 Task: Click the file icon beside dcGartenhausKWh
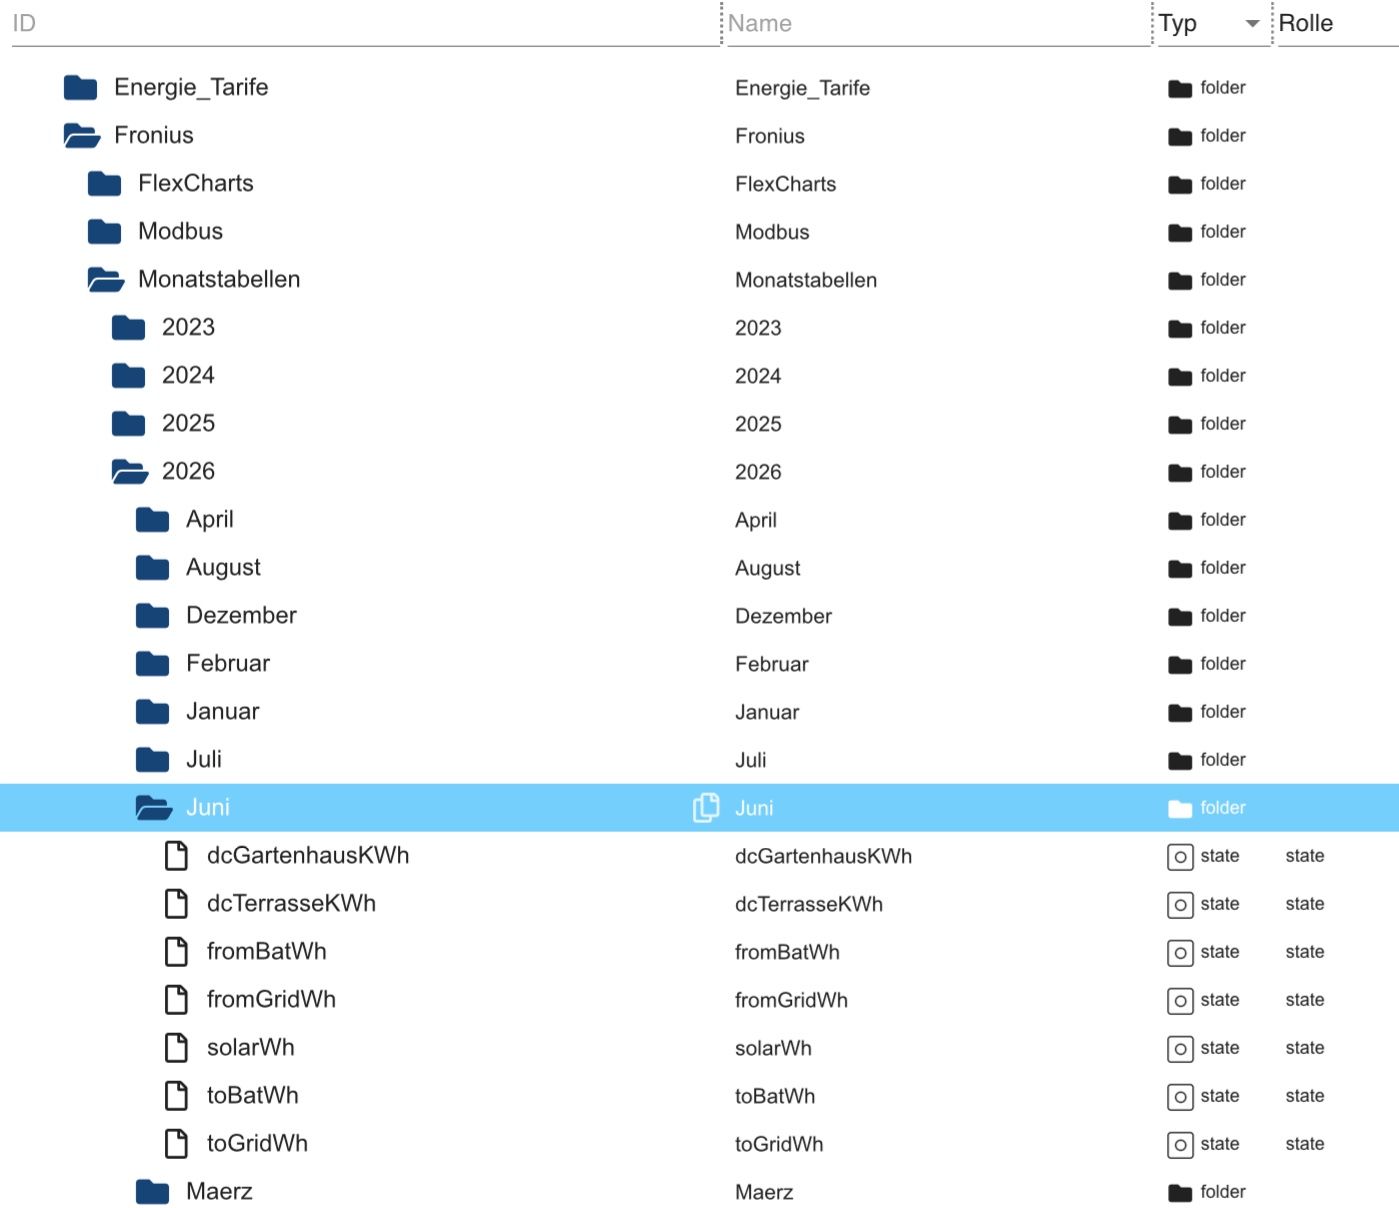point(176,855)
